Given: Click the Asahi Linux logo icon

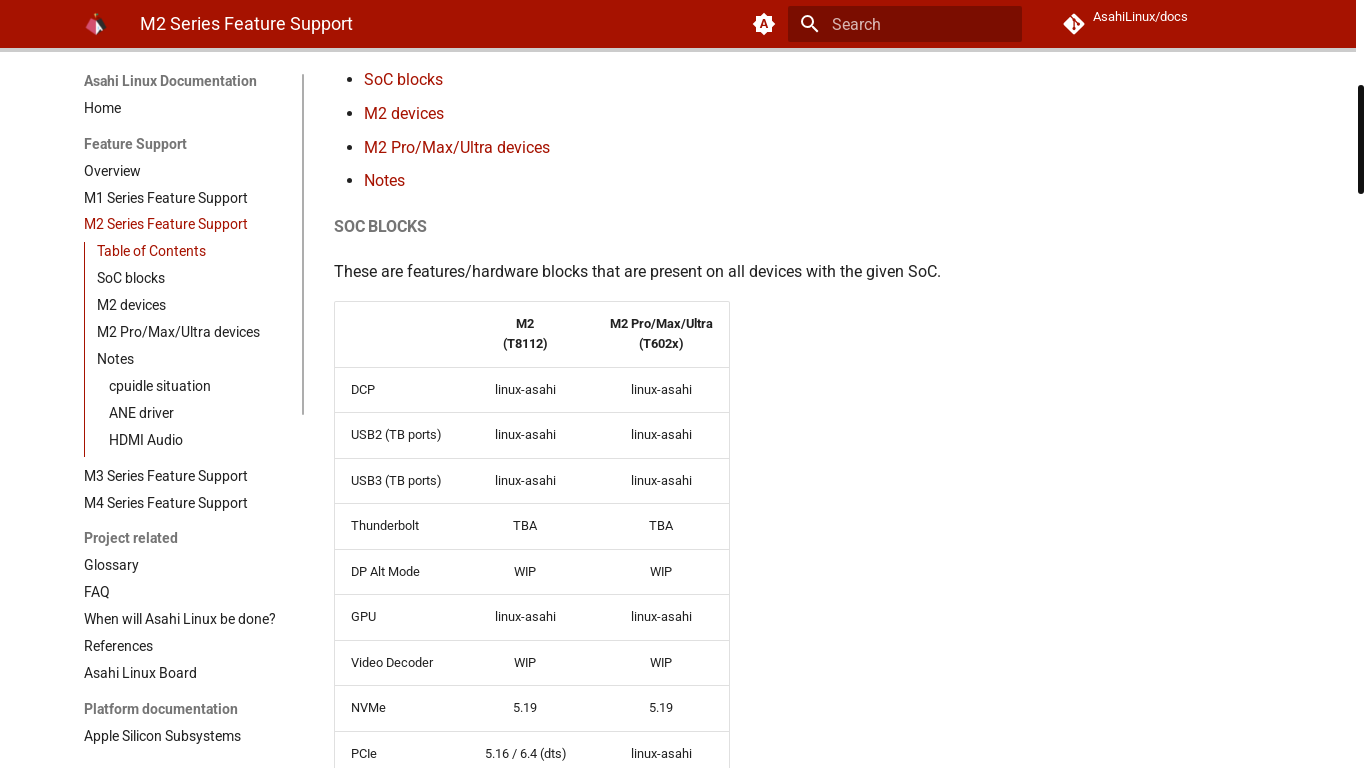Looking at the screenshot, I should [96, 24].
